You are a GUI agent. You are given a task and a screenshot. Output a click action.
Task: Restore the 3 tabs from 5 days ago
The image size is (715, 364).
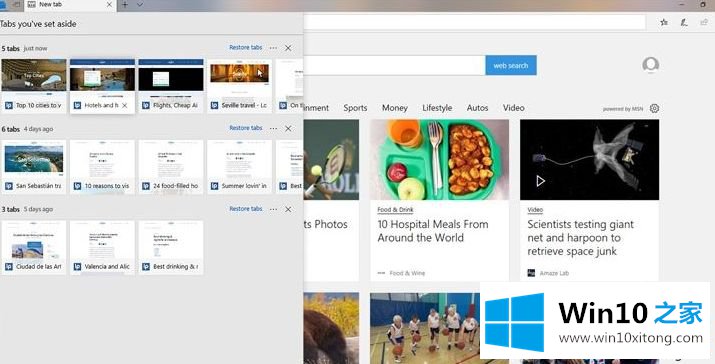coord(246,209)
